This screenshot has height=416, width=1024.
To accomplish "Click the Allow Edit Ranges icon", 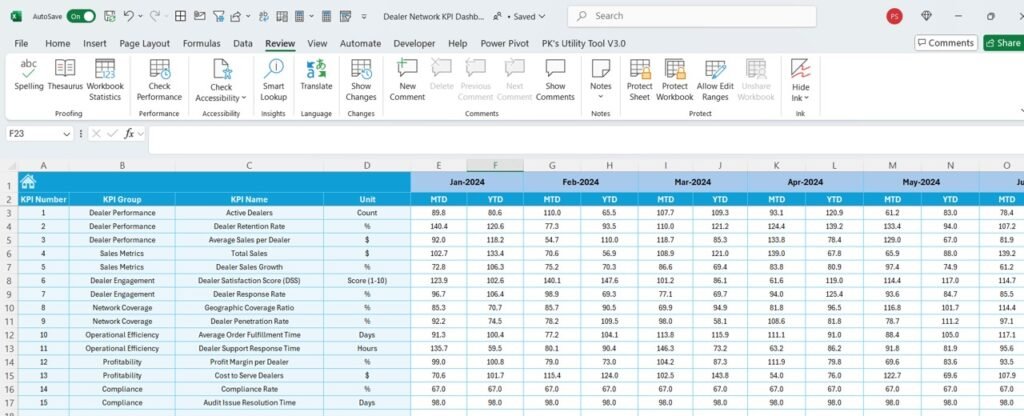I will pyautogui.click(x=713, y=74).
